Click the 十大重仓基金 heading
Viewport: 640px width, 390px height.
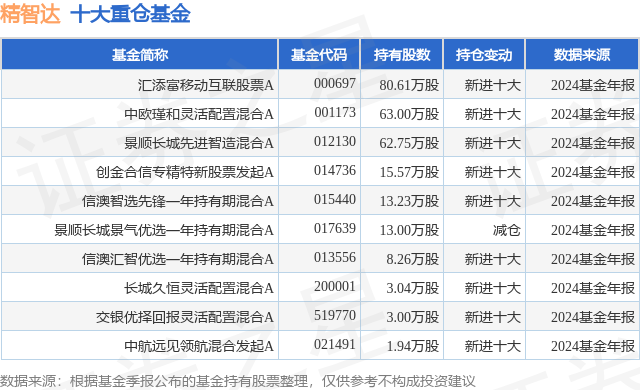[x=131, y=14]
